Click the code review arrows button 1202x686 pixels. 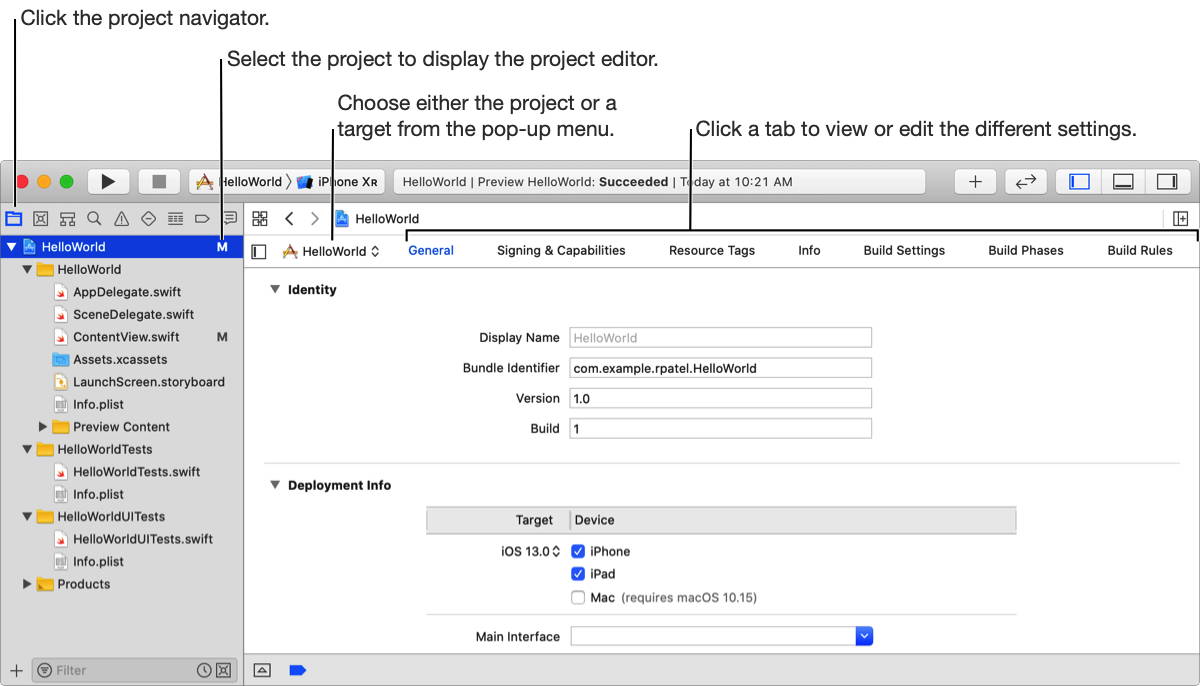point(1026,181)
